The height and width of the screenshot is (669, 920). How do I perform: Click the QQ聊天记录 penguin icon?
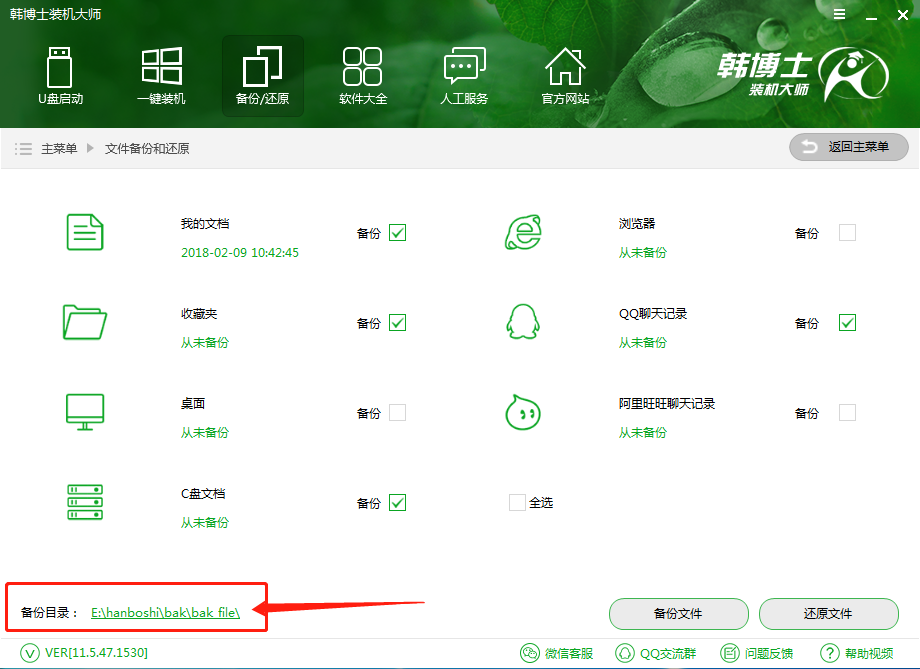(522, 322)
